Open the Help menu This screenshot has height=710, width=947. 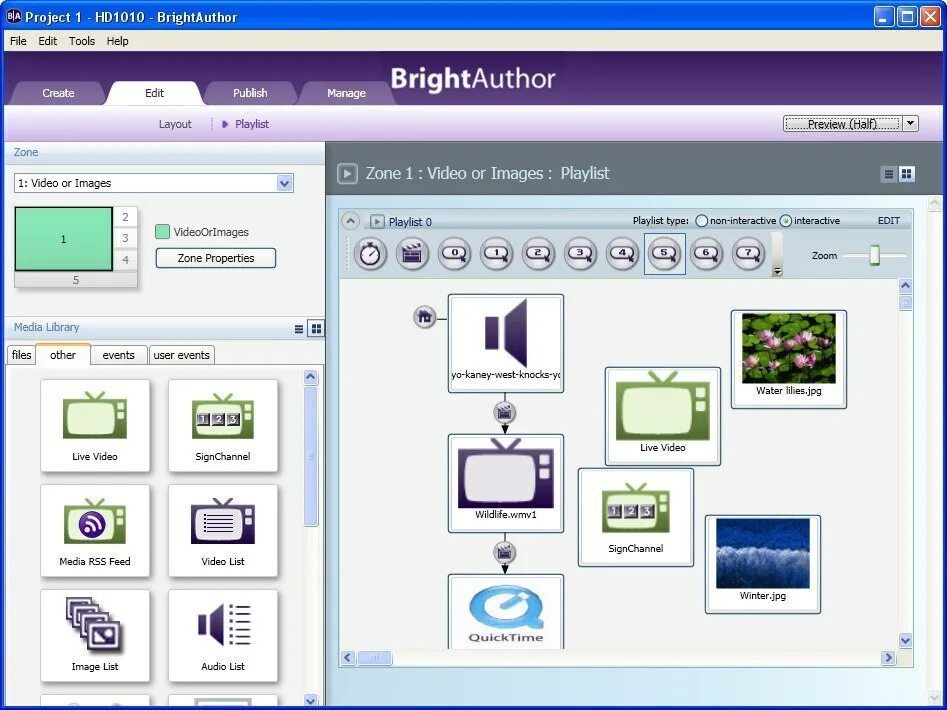(117, 41)
